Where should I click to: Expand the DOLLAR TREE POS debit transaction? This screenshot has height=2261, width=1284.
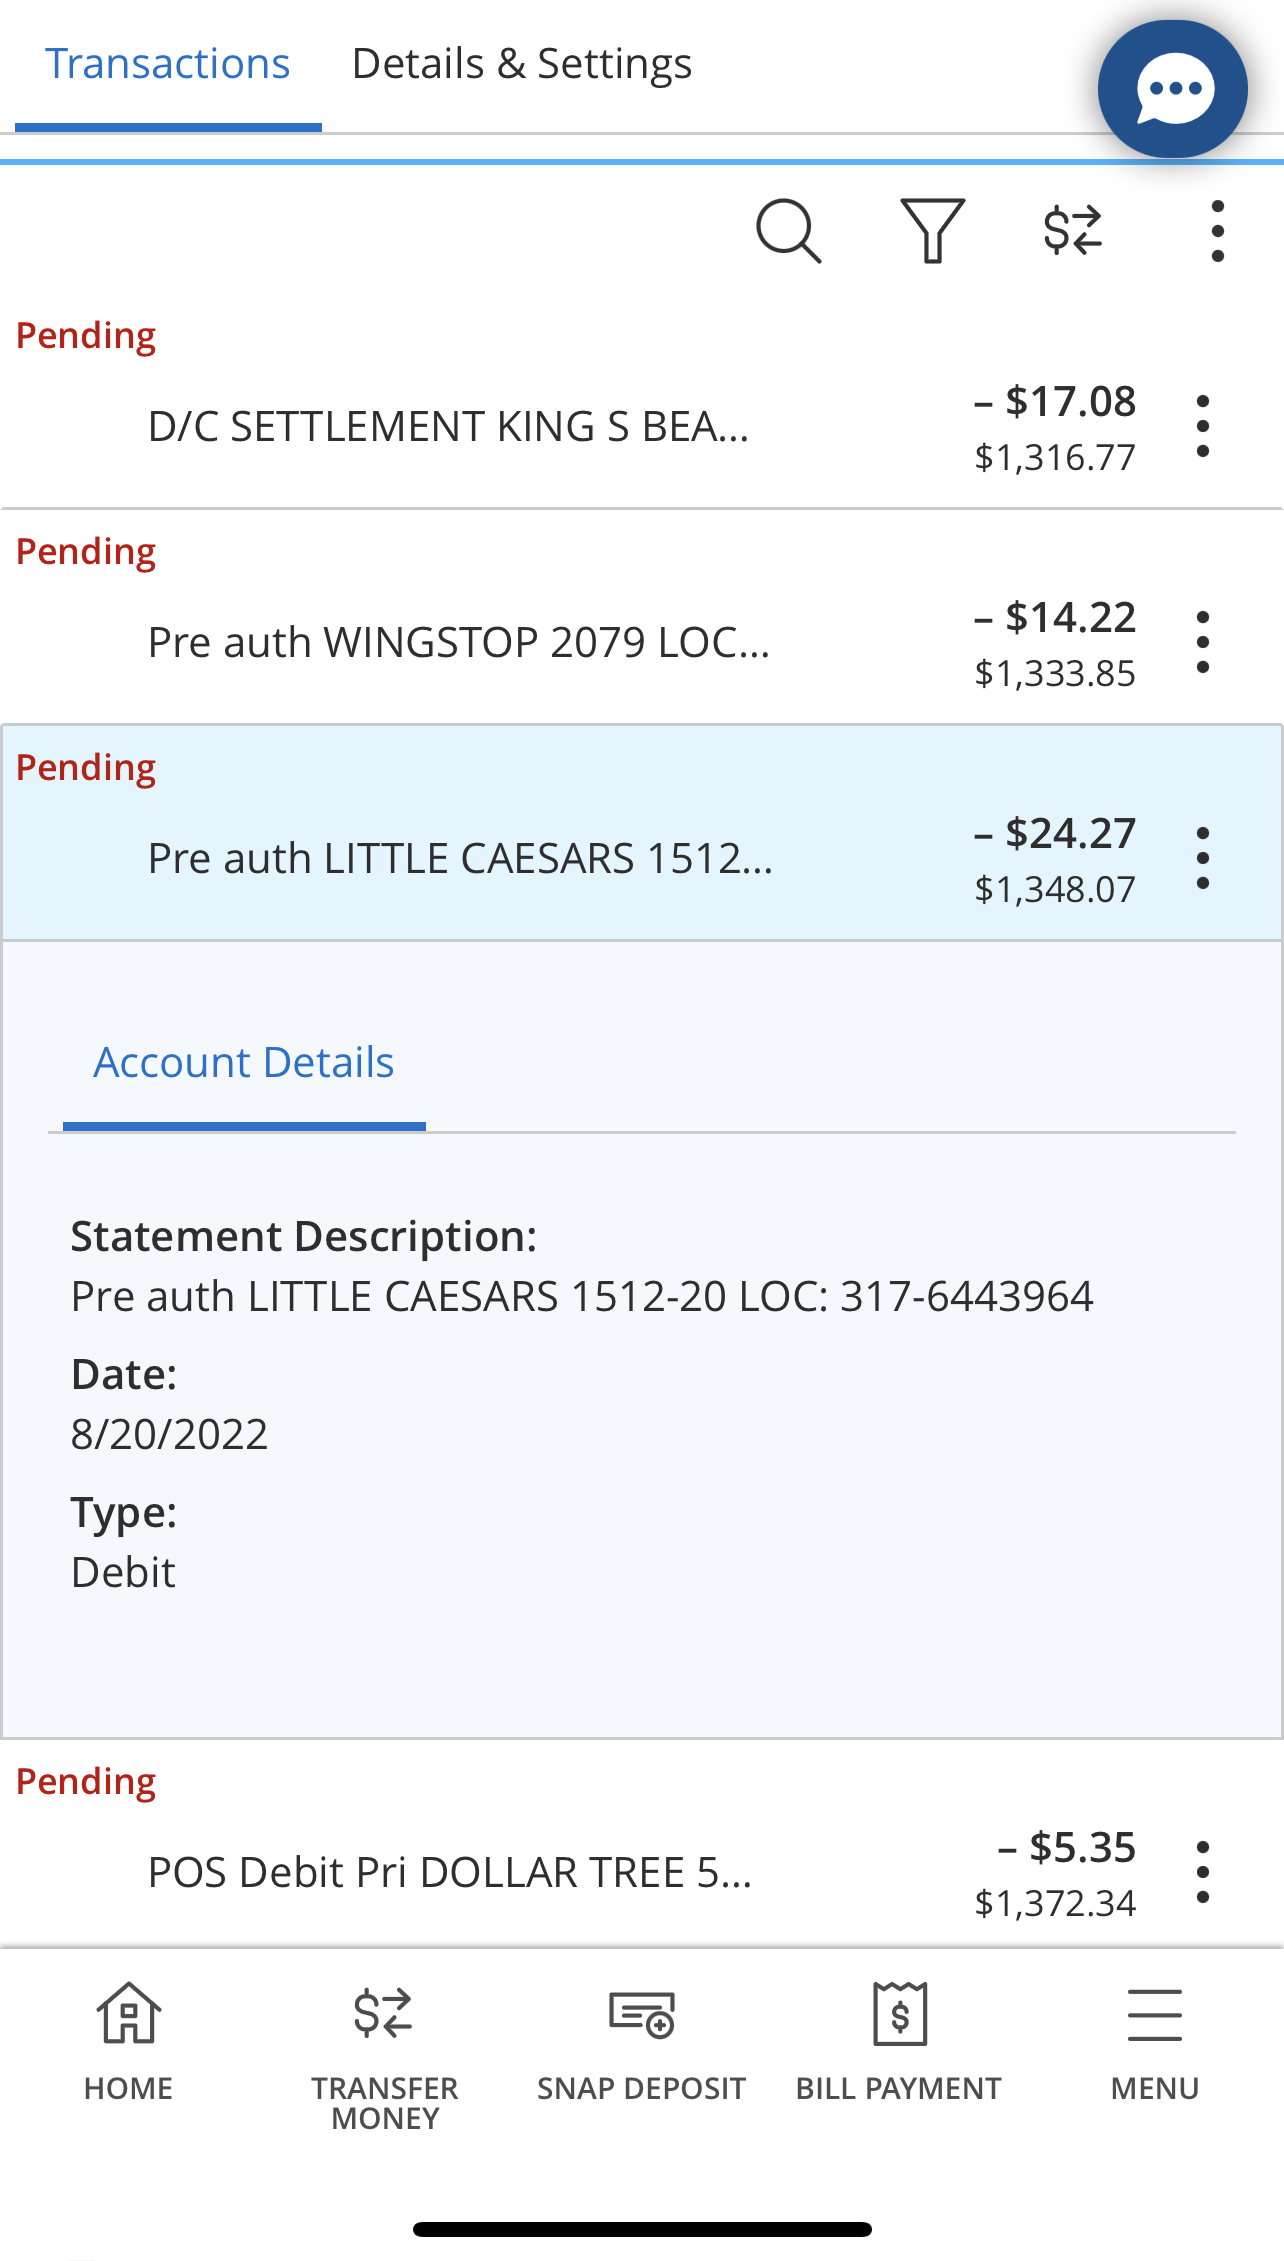click(450, 1873)
